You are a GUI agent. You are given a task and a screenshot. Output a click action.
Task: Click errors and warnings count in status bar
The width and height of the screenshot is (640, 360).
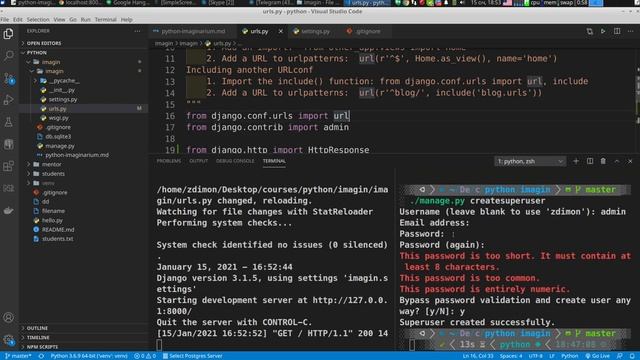[145, 356]
